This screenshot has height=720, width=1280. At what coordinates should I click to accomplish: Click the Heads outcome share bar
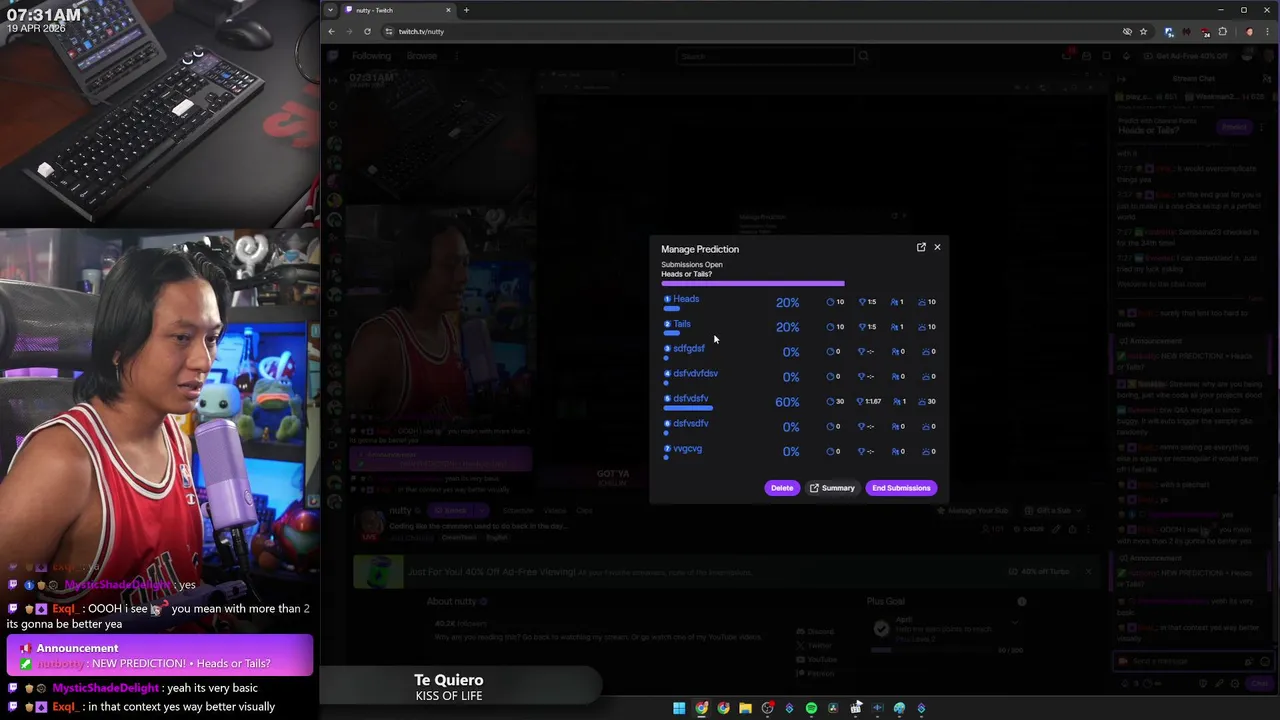672,308
